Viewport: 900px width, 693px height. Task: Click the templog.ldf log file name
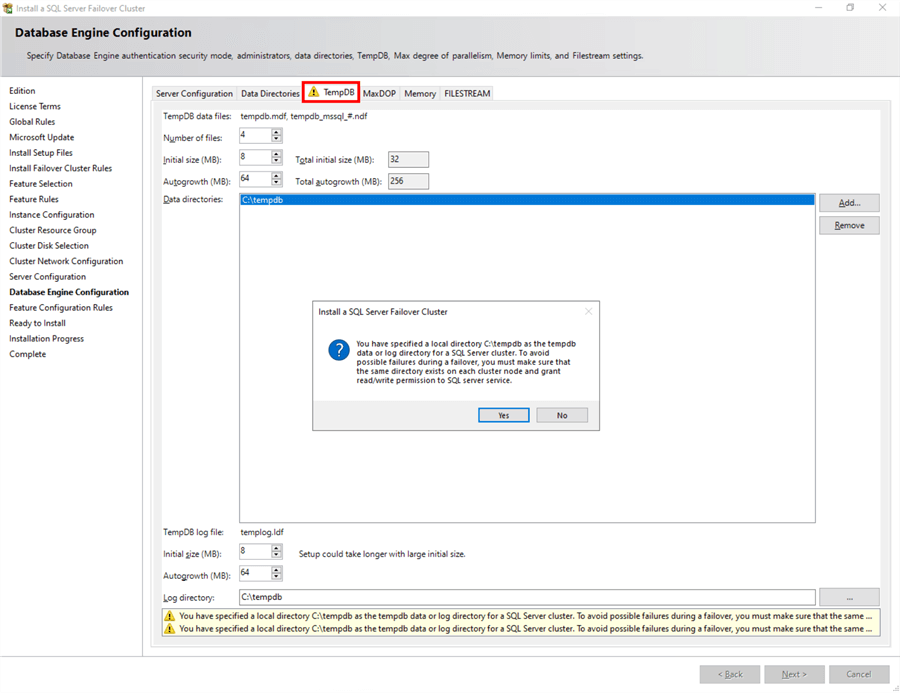click(262, 532)
